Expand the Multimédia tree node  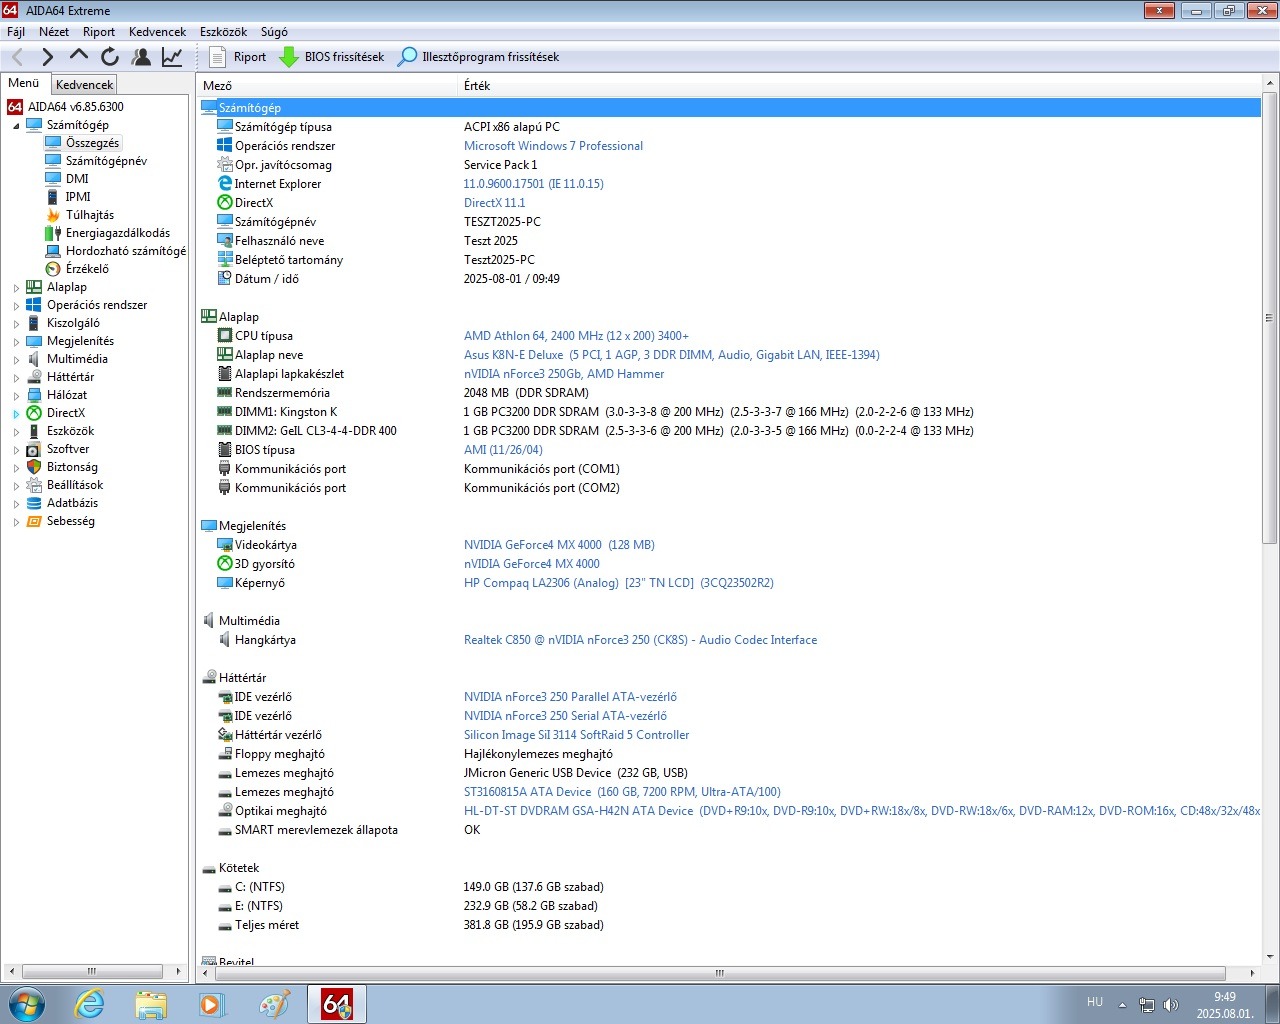point(16,360)
